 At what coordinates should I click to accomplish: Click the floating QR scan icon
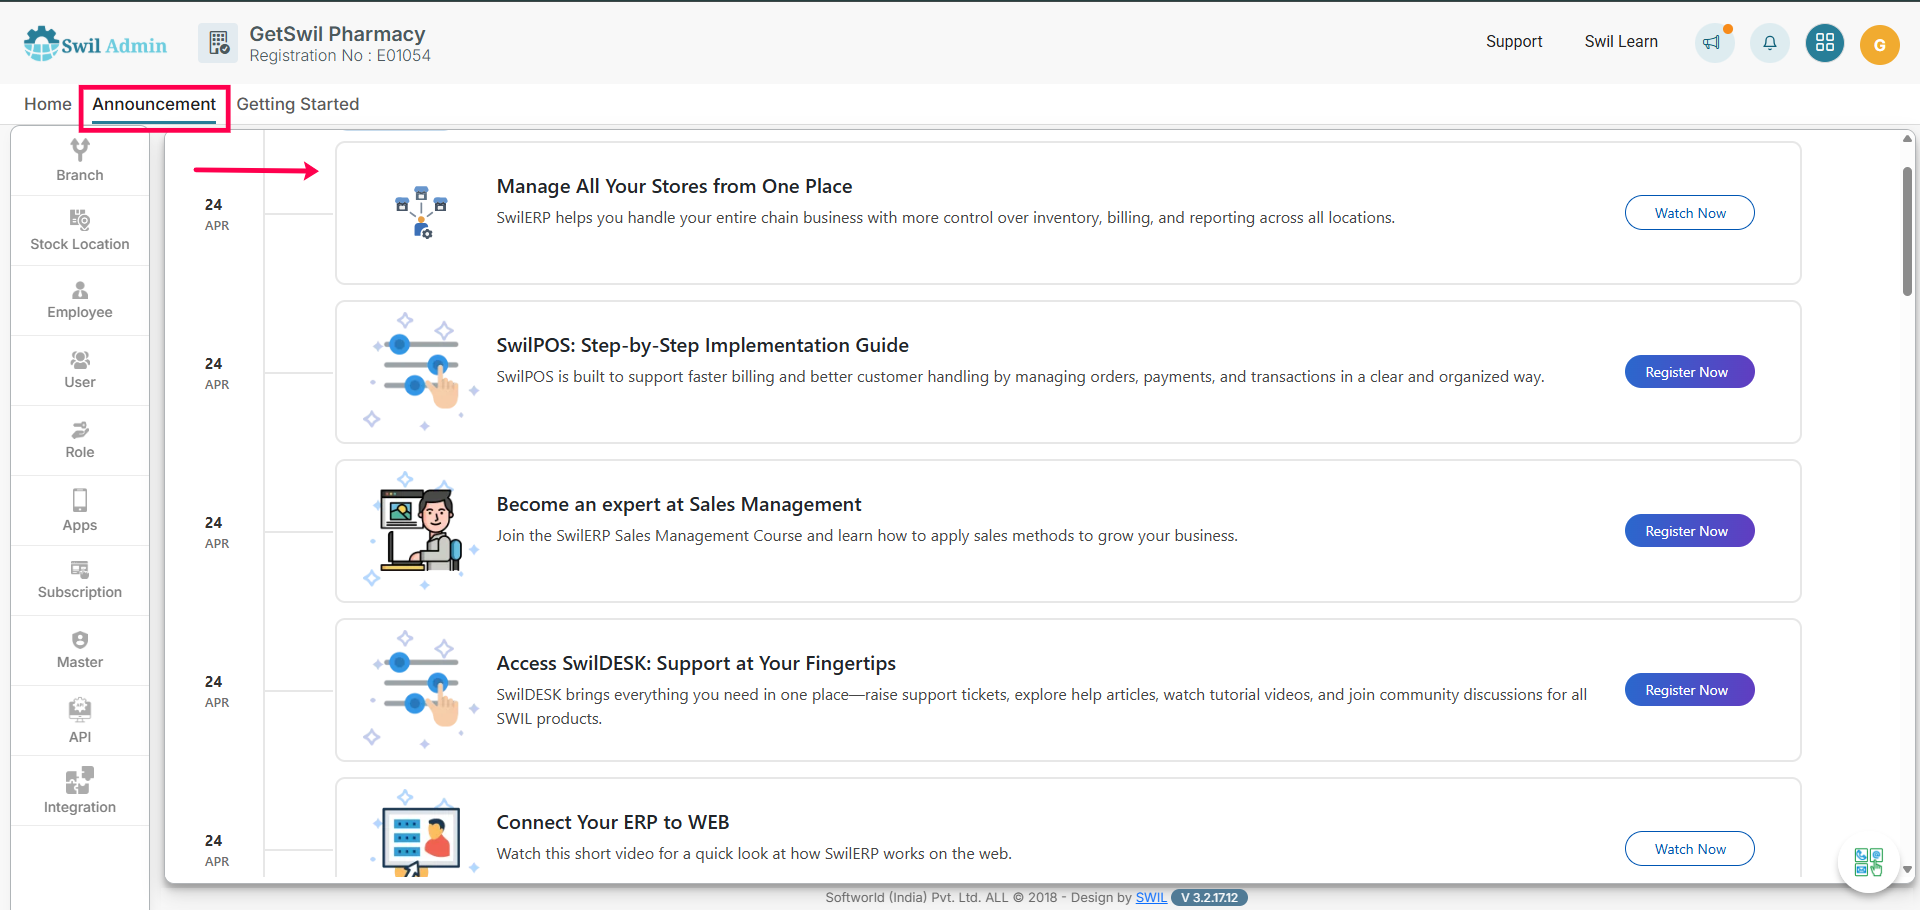pyautogui.click(x=1868, y=861)
